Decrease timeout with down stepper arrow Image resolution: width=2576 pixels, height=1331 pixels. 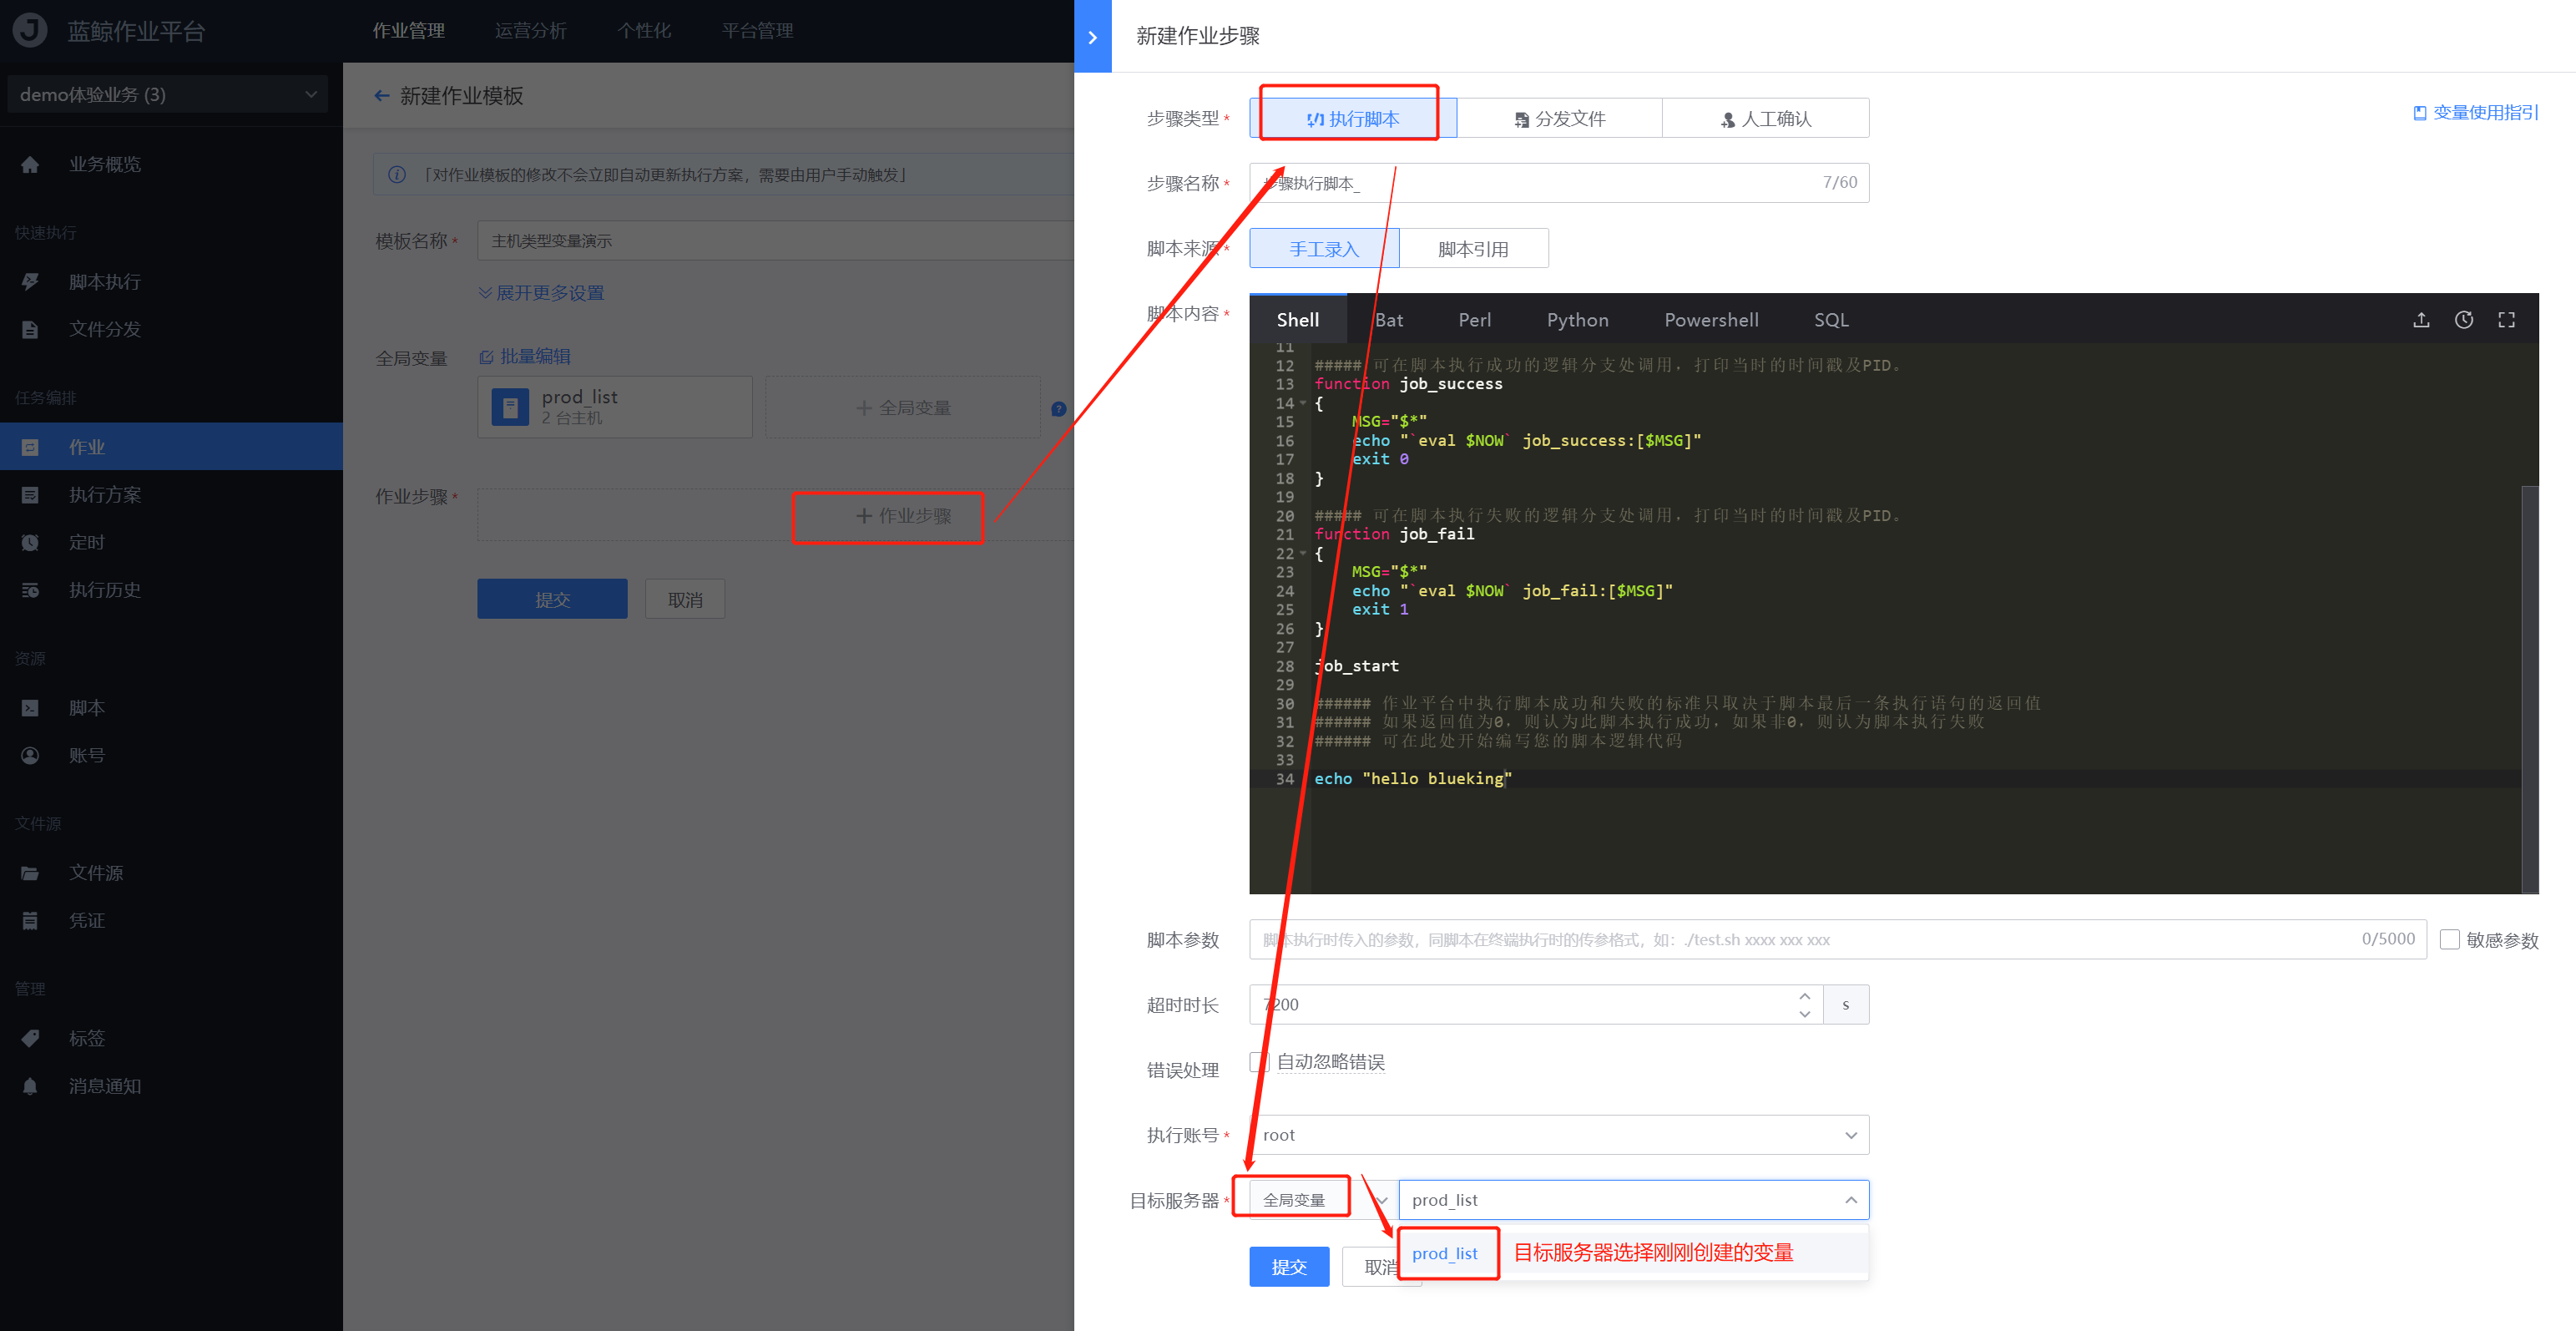coord(1804,1013)
